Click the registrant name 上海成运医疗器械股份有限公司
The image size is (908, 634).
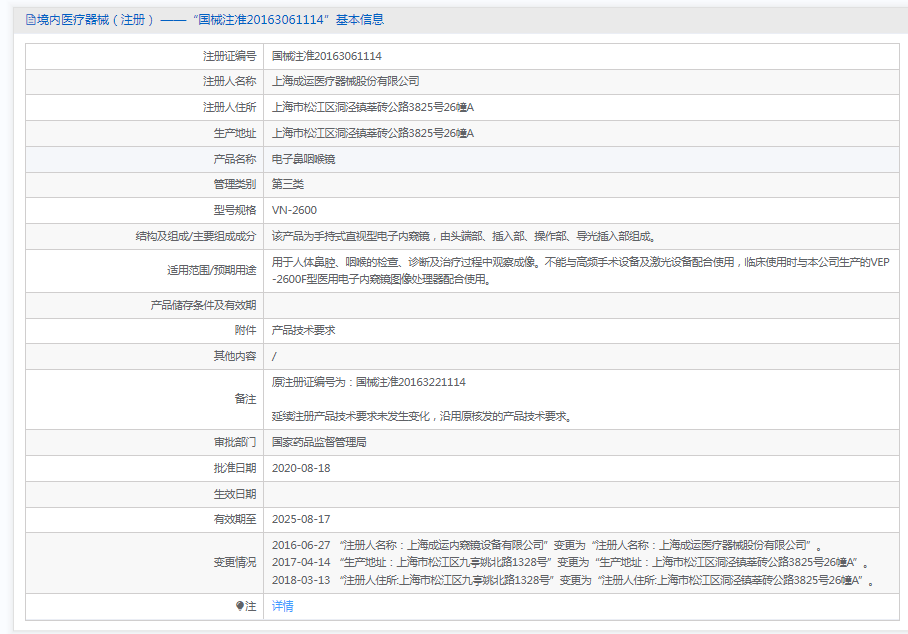(346, 82)
